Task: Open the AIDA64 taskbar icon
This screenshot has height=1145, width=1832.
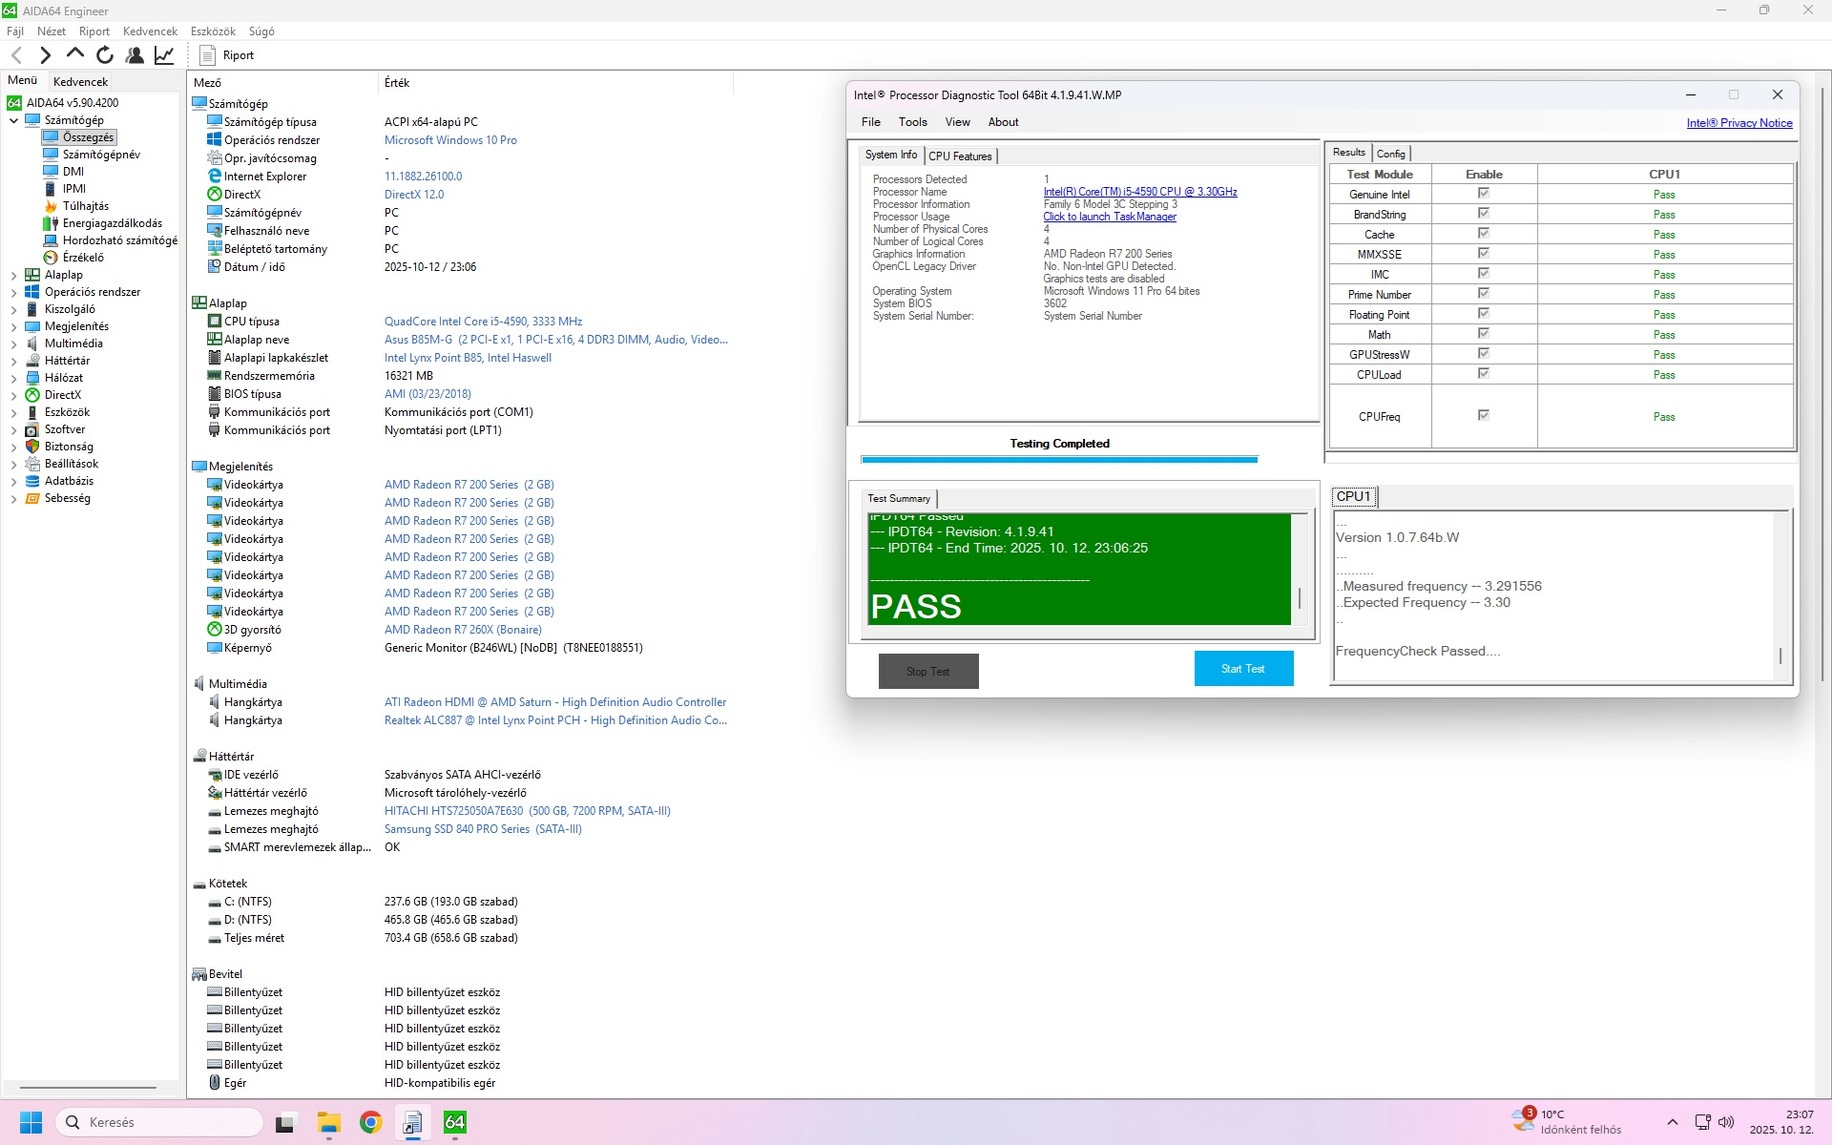Action: (455, 1122)
